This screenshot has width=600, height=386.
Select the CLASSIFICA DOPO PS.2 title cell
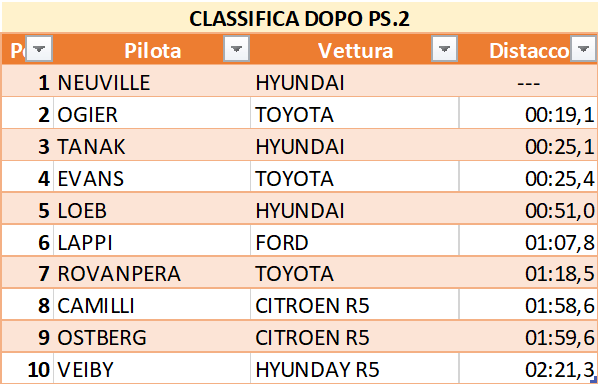[x=299, y=18]
